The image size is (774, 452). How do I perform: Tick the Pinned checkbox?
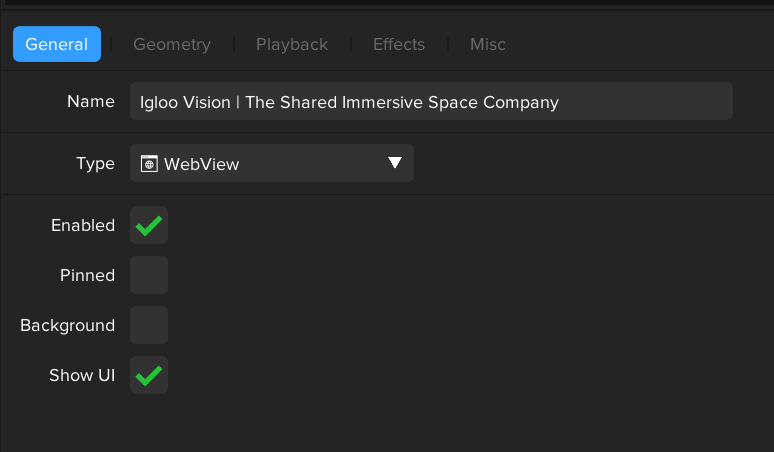click(149, 275)
